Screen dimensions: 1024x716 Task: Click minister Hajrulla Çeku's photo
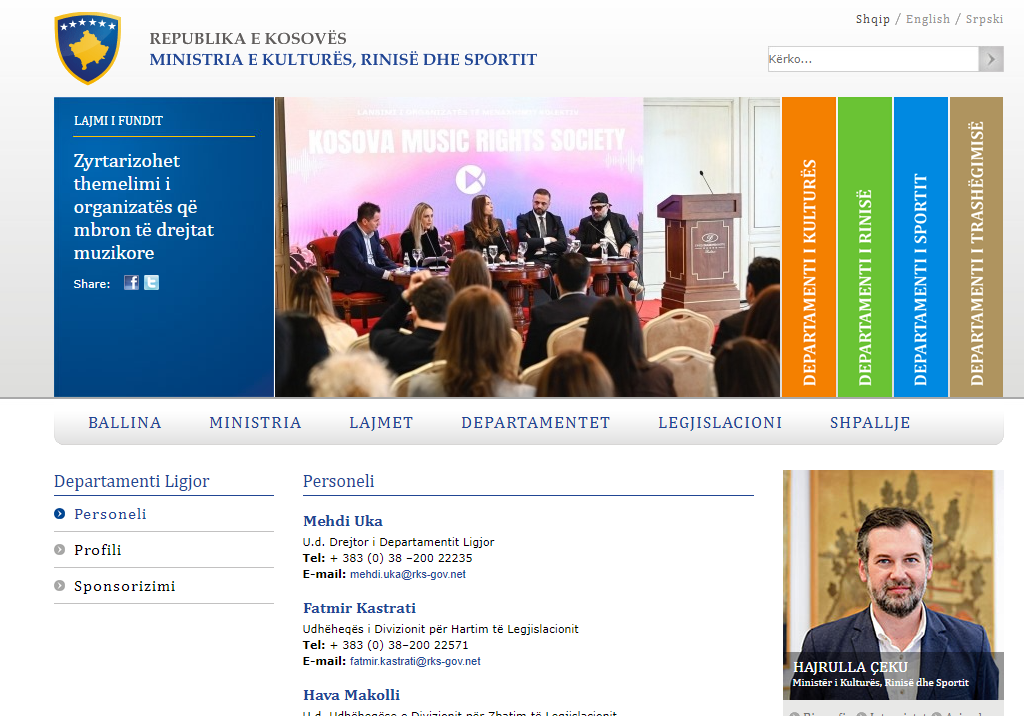tap(893, 570)
